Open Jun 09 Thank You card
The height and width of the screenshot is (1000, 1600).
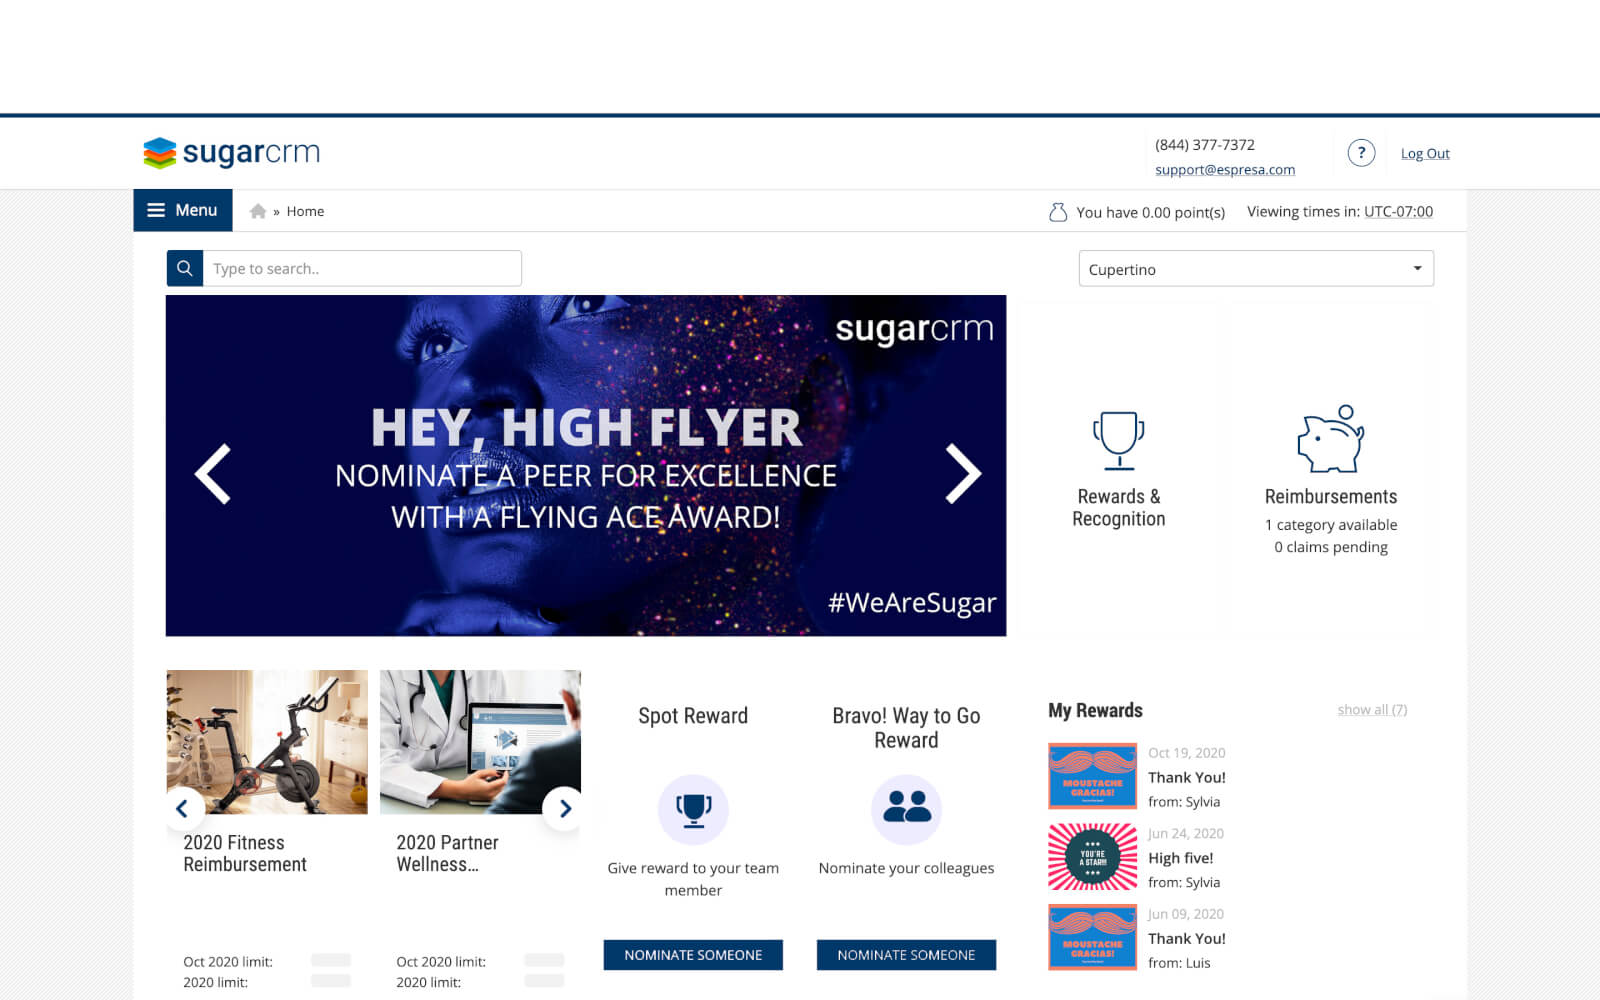1092,937
